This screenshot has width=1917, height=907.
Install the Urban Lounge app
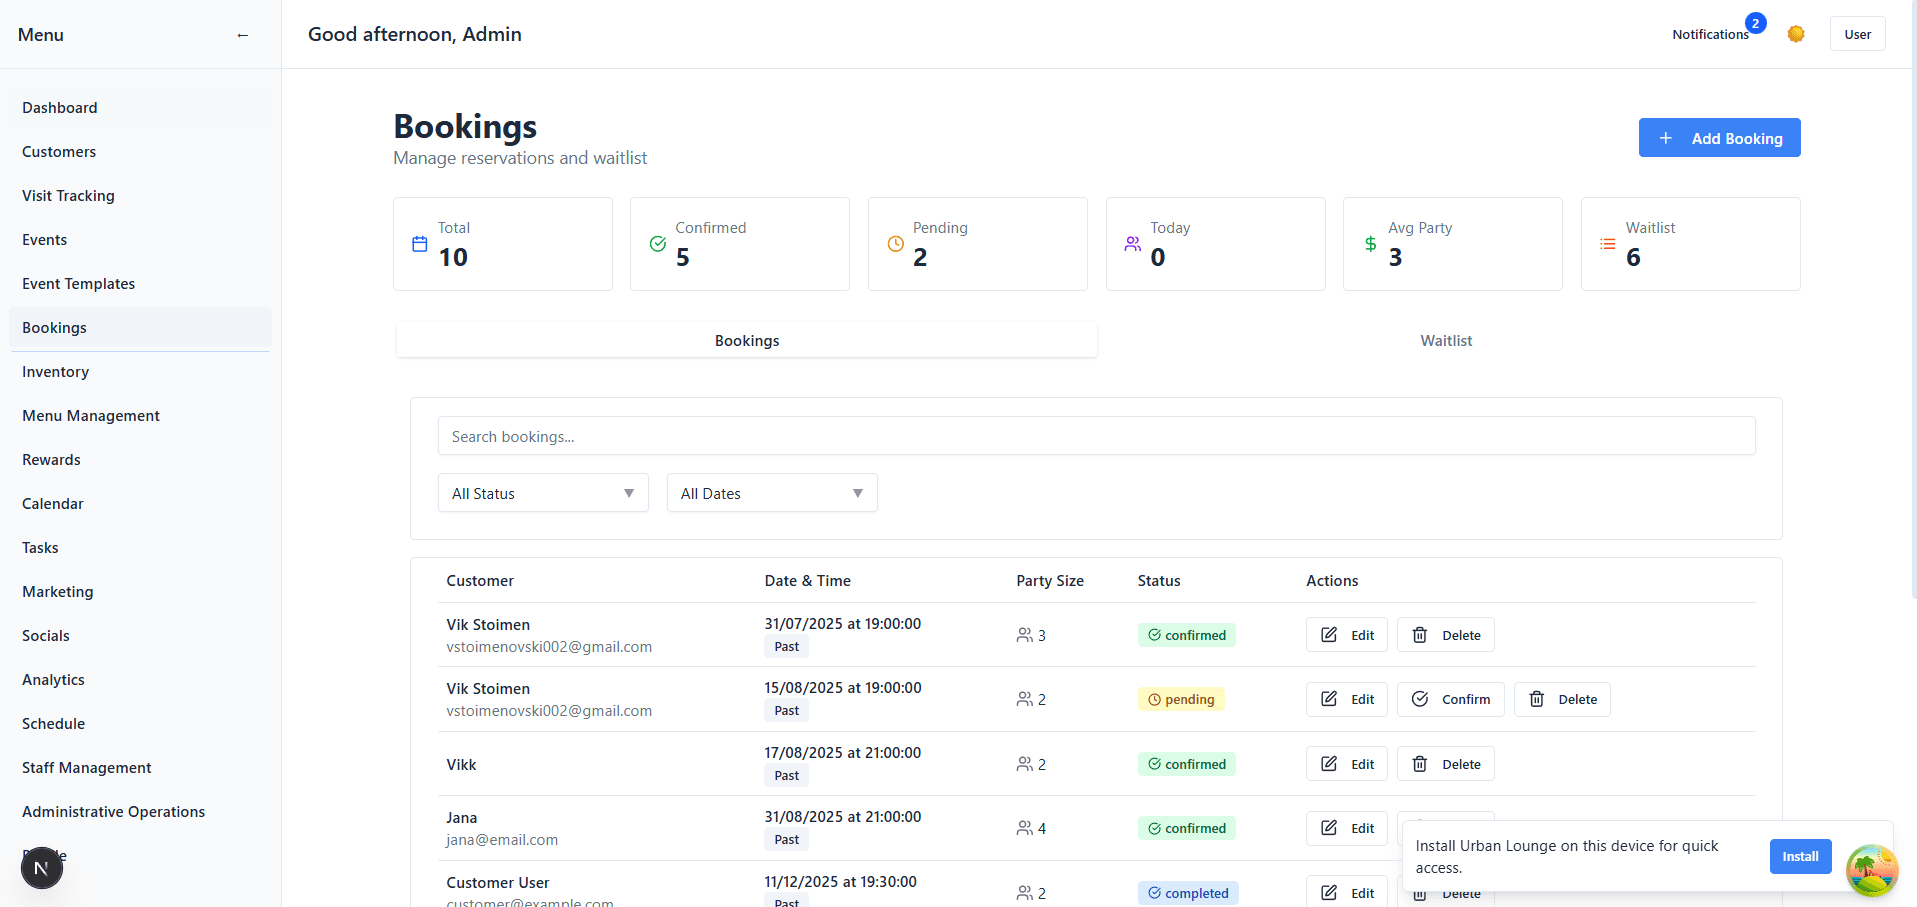pos(1800,856)
